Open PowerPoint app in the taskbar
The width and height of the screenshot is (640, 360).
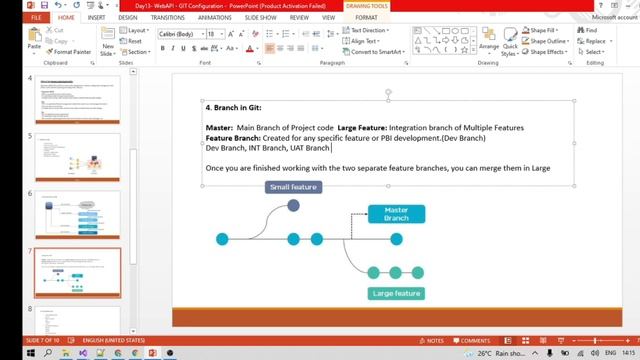(x=152, y=353)
